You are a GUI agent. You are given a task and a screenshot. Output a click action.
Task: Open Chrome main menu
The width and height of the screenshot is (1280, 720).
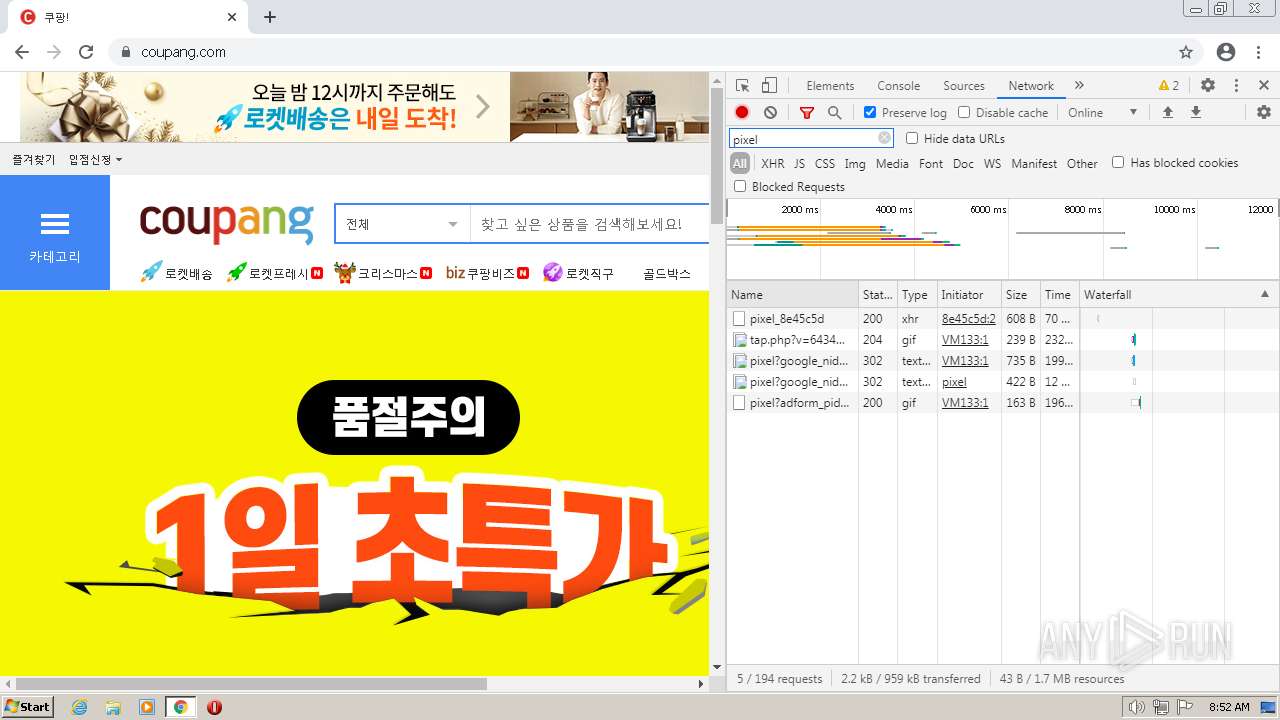coord(1260,52)
